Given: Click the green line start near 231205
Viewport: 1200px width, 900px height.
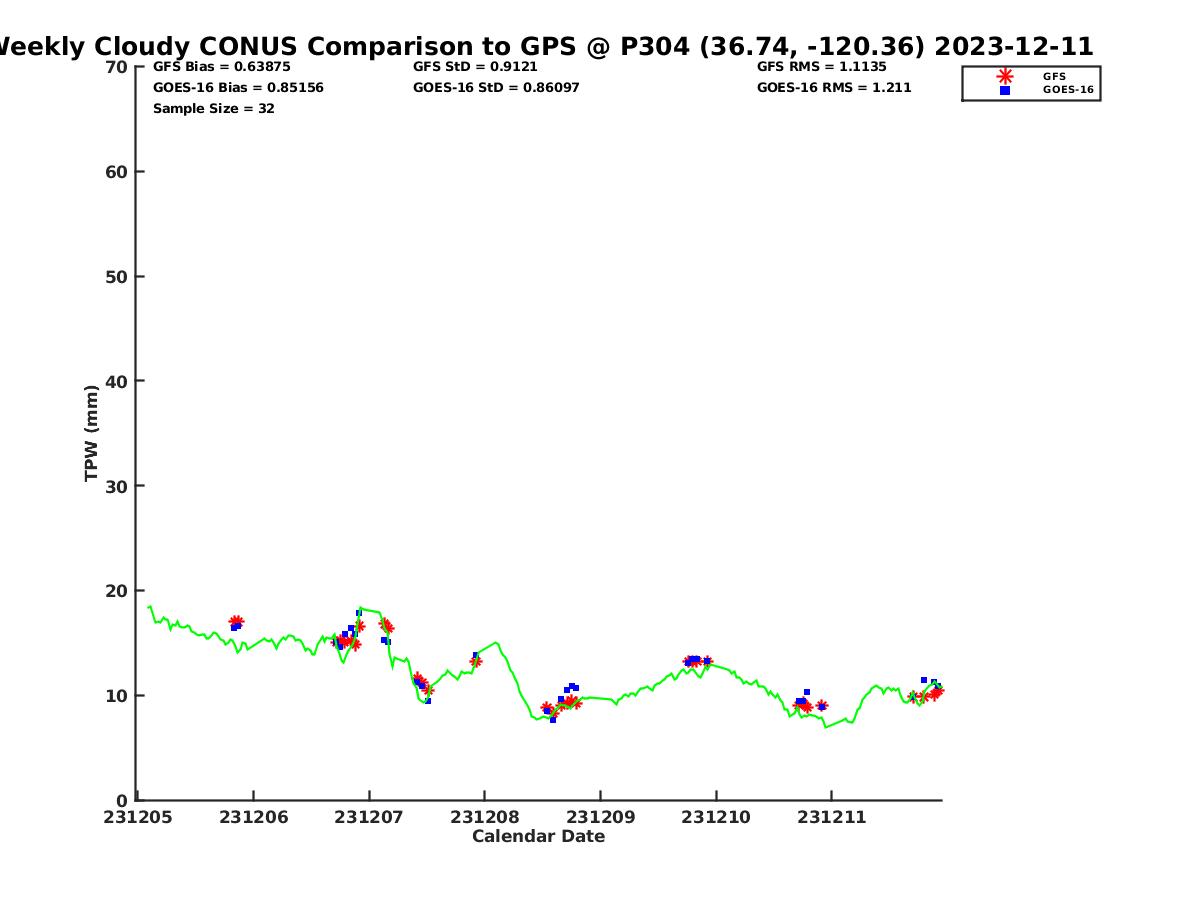Looking at the screenshot, I should [x=150, y=606].
